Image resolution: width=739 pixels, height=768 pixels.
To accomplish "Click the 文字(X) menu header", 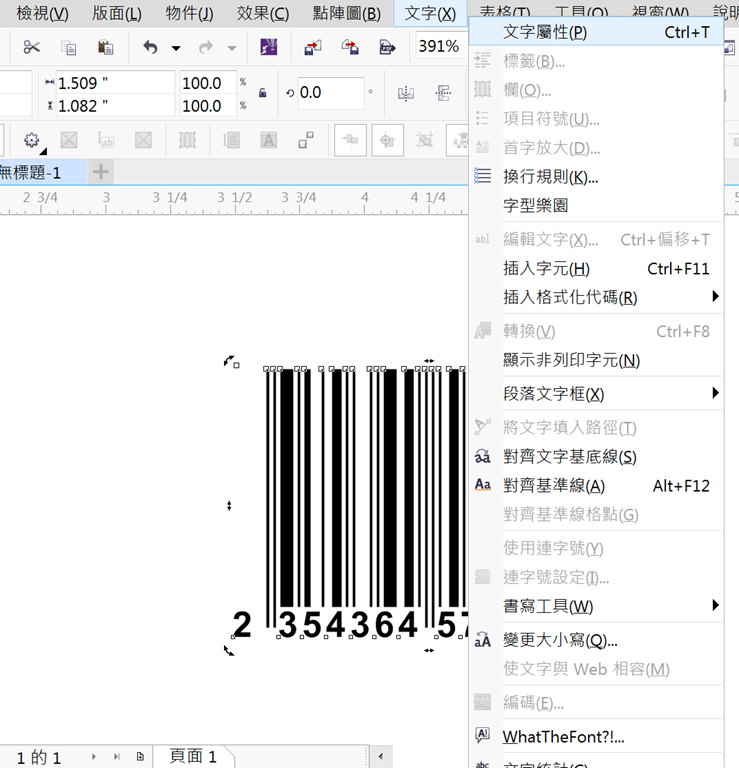I will point(430,13).
